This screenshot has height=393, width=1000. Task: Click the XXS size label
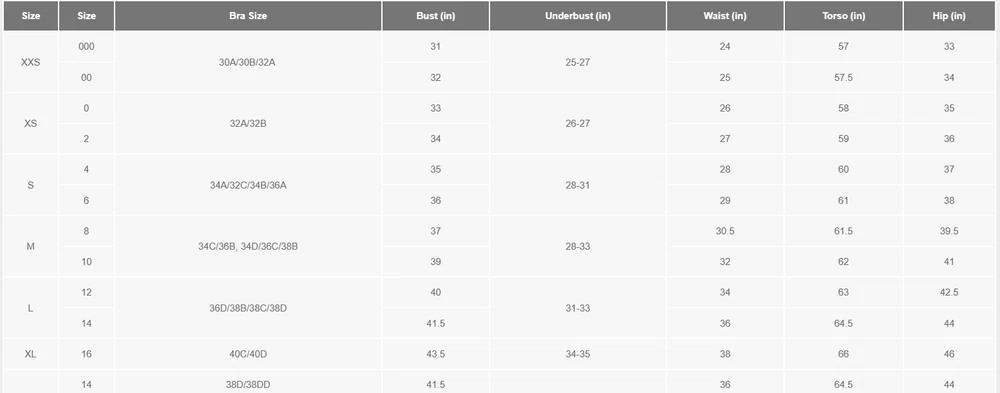click(31, 63)
